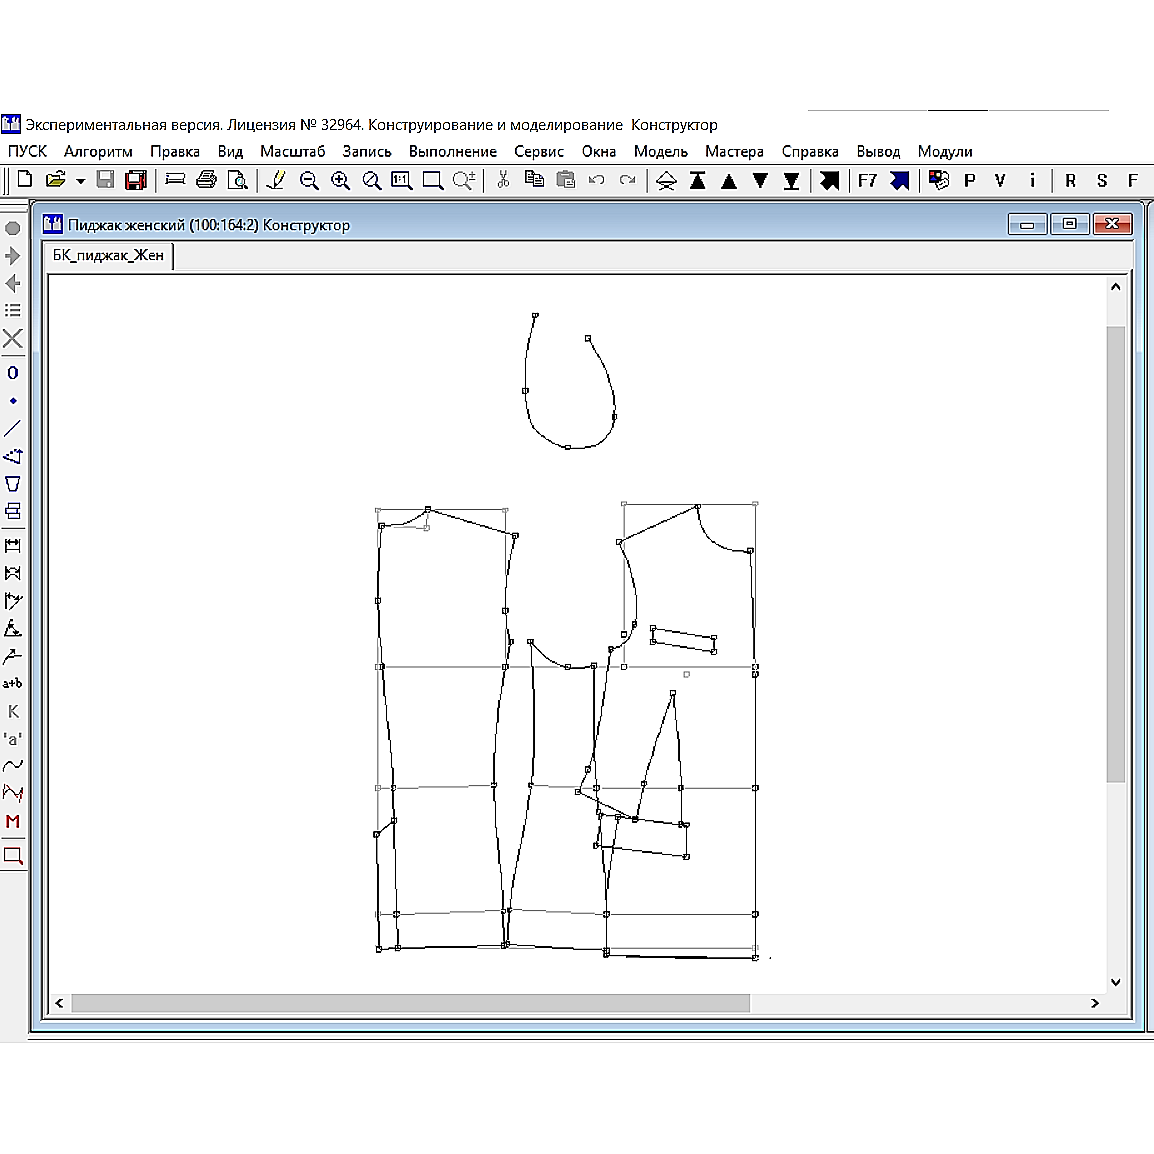Screen dimensions: 1154x1154
Task: Open the Алгоритм menu
Action: click(98, 152)
